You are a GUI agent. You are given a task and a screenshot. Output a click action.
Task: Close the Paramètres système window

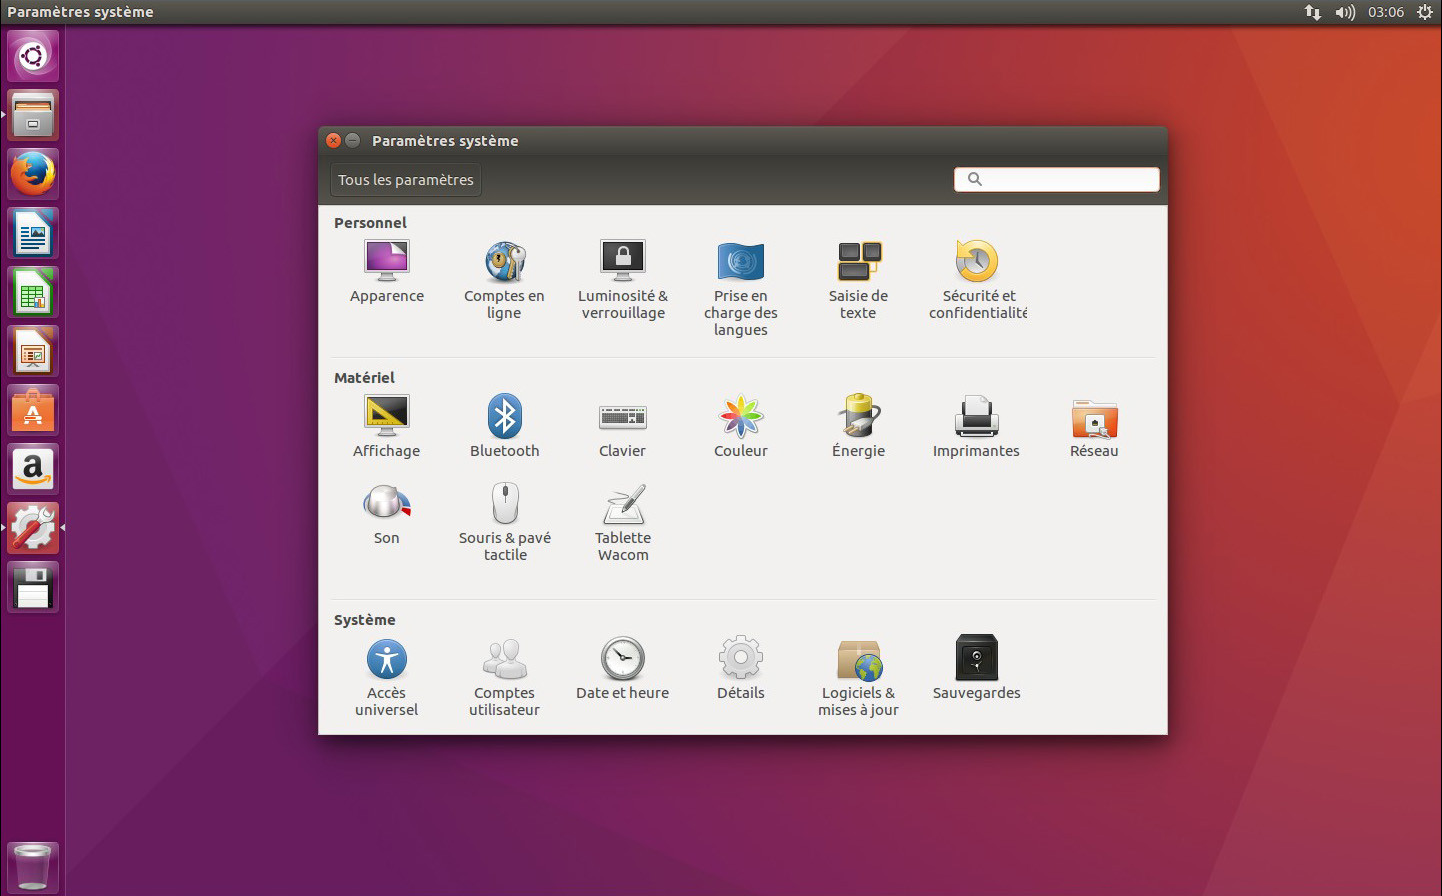tap(334, 141)
